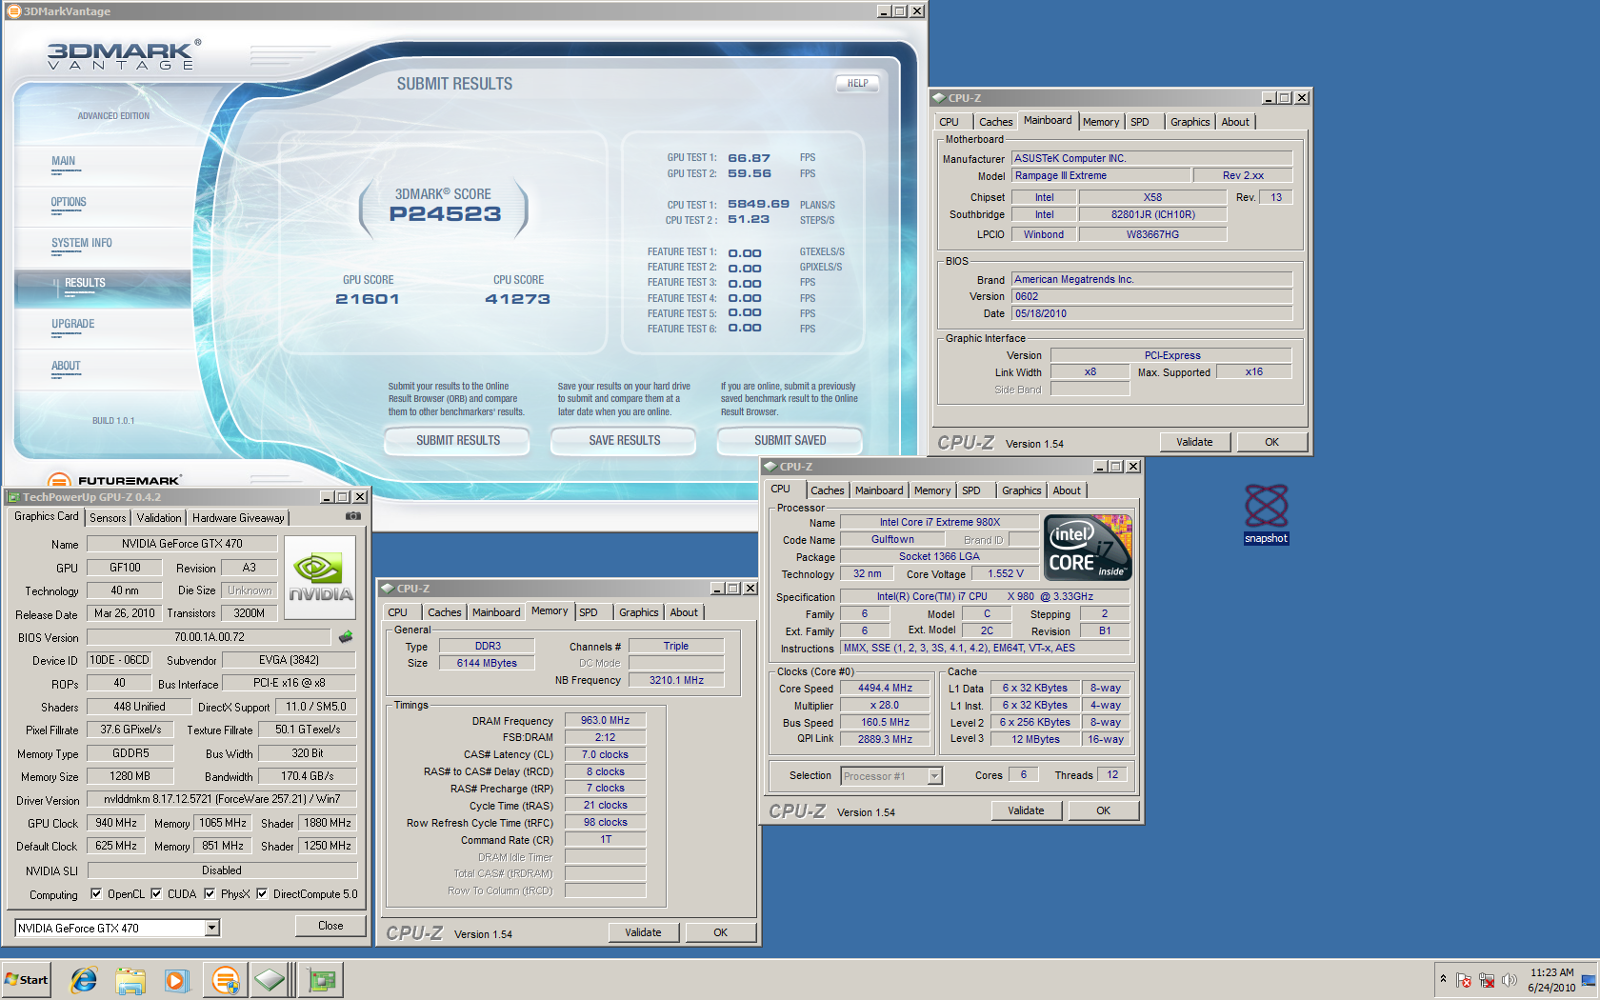Click the Driver Version field in GPU-Z
This screenshot has width=1600, height=1000.
tap(222, 799)
